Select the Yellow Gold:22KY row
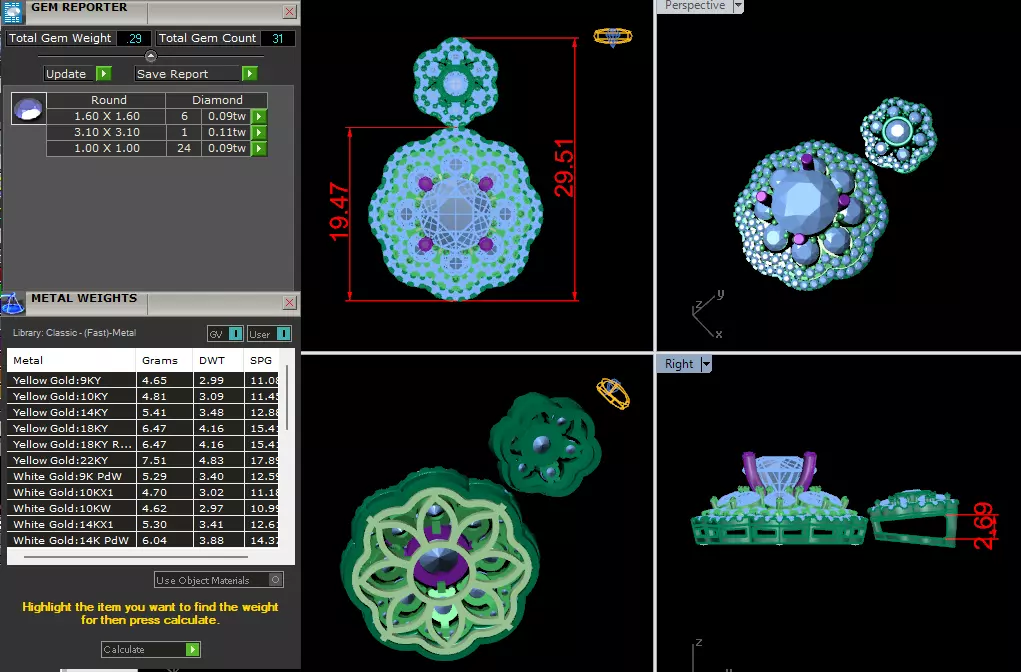The height and width of the screenshot is (672, 1021). (x=143, y=460)
